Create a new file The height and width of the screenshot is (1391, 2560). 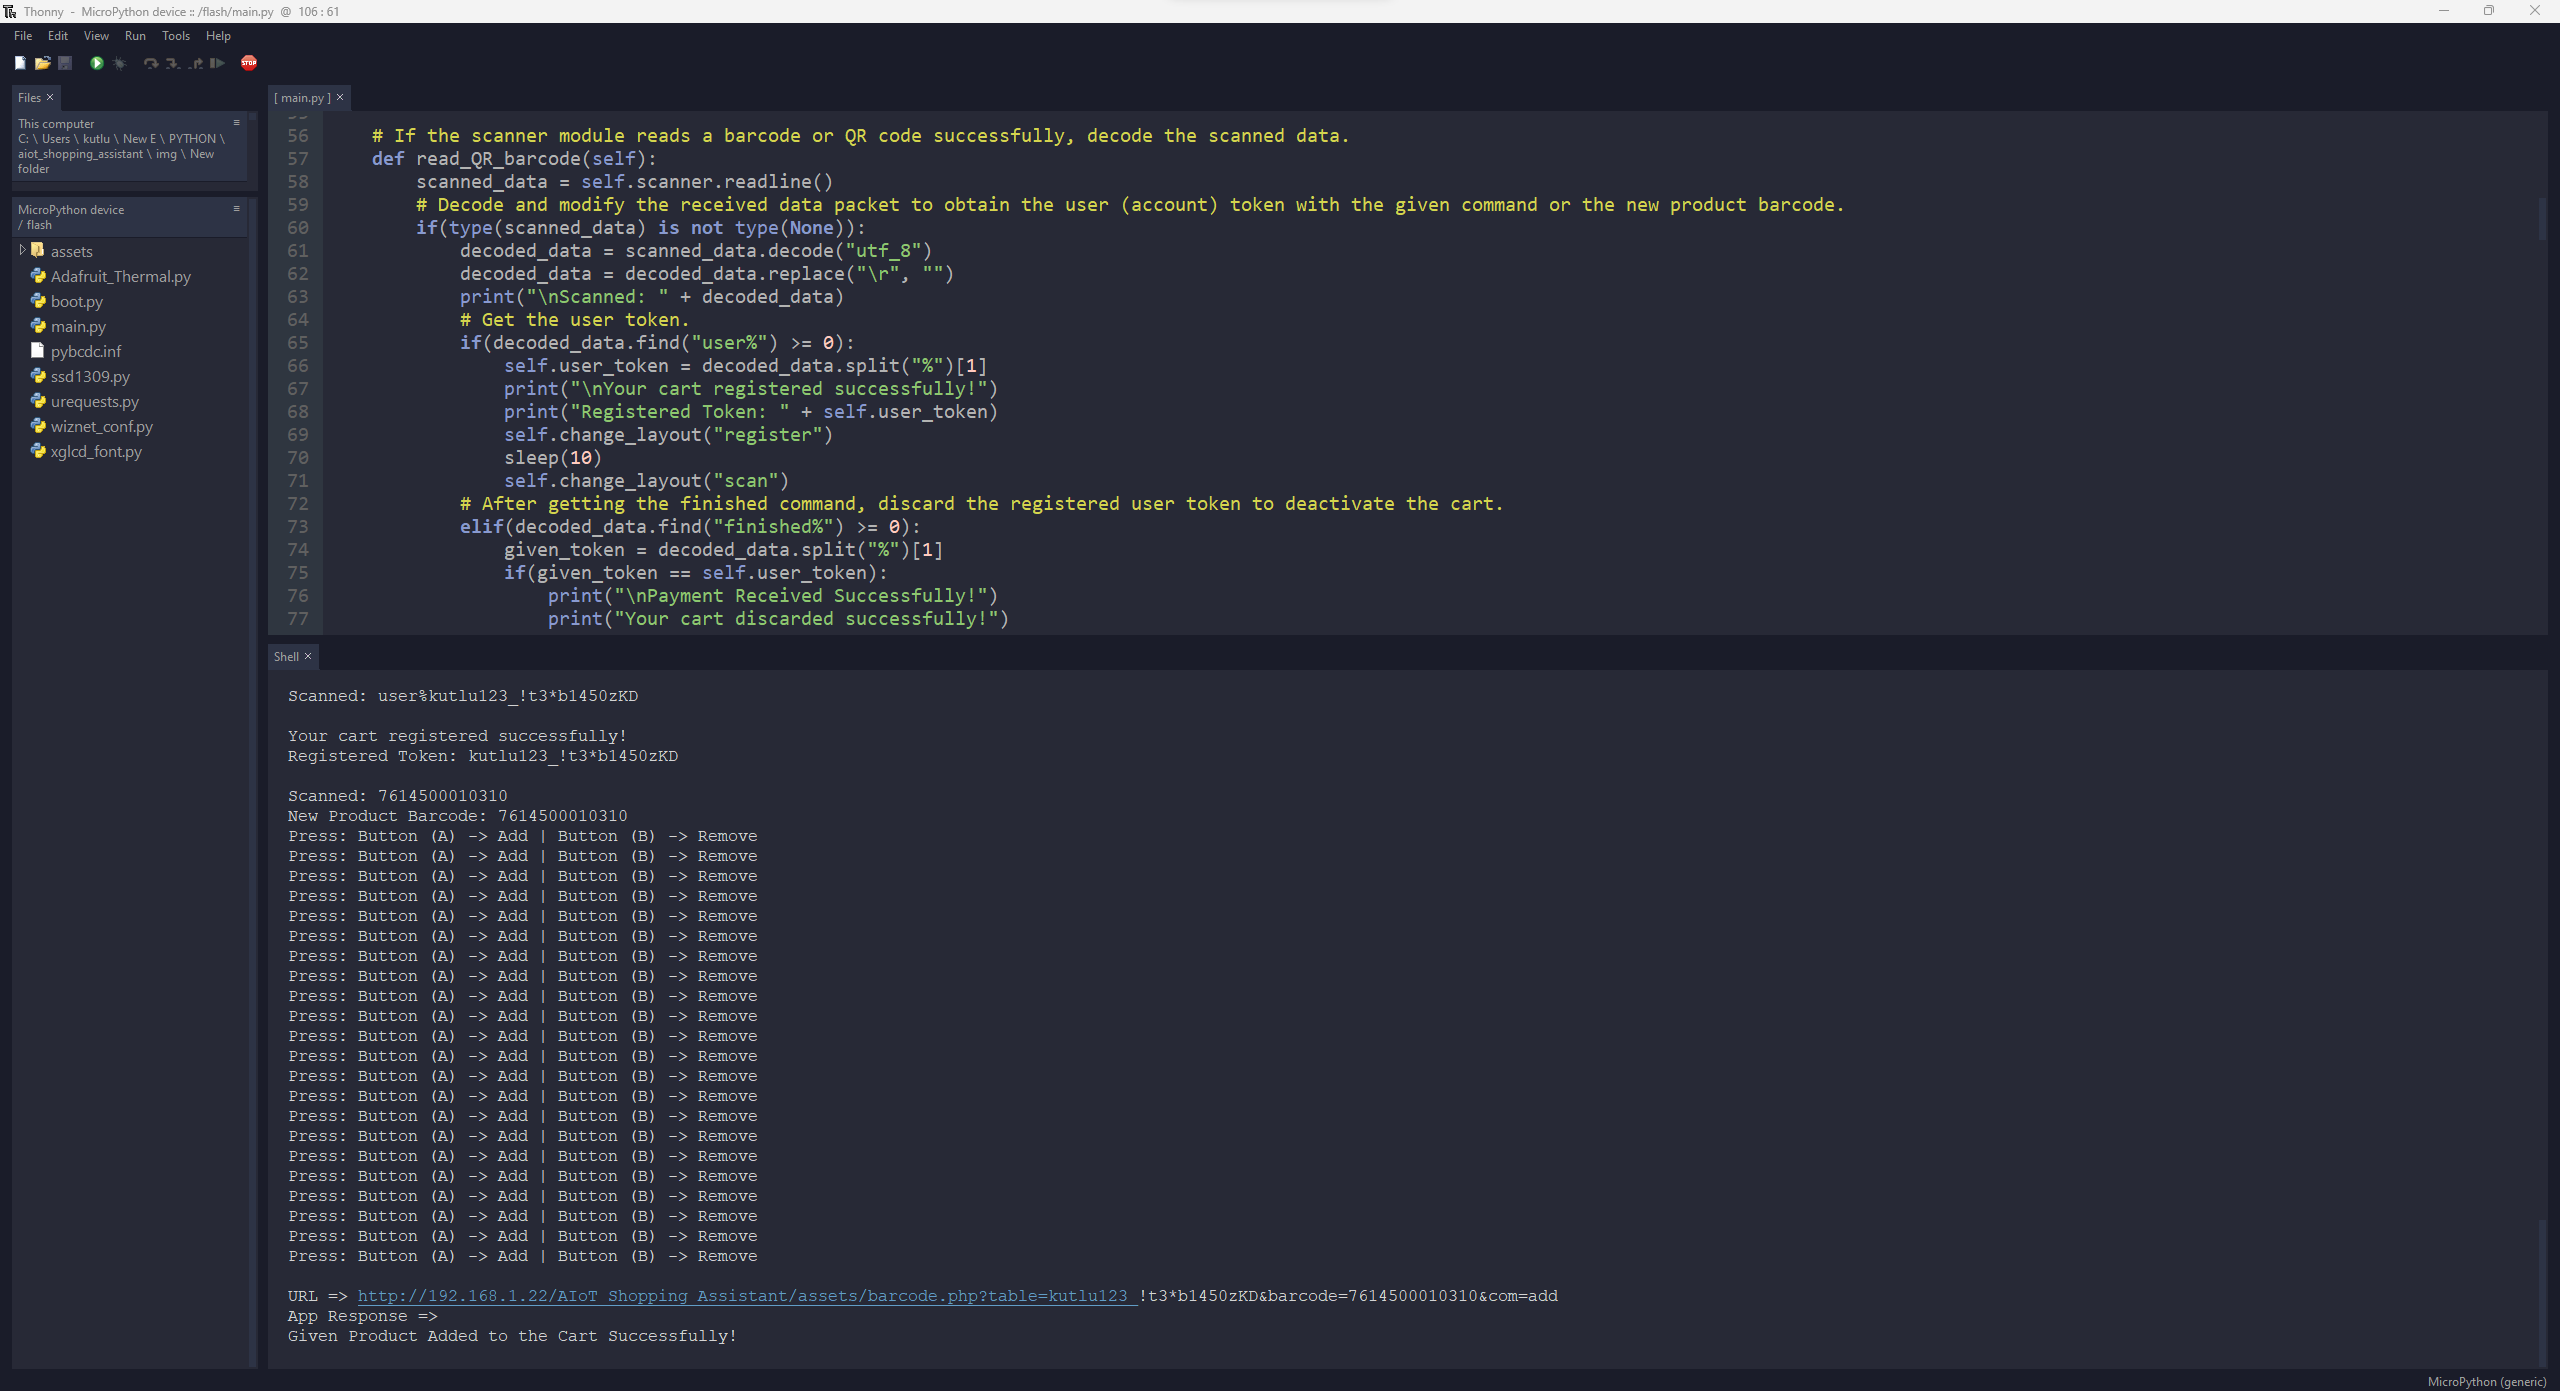pyautogui.click(x=20, y=63)
